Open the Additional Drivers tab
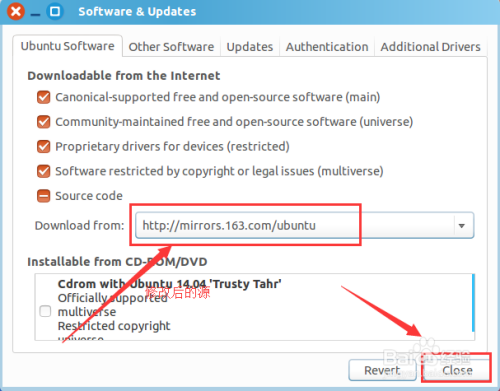This screenshot has width=500, height=391. [x=430, y=47]
